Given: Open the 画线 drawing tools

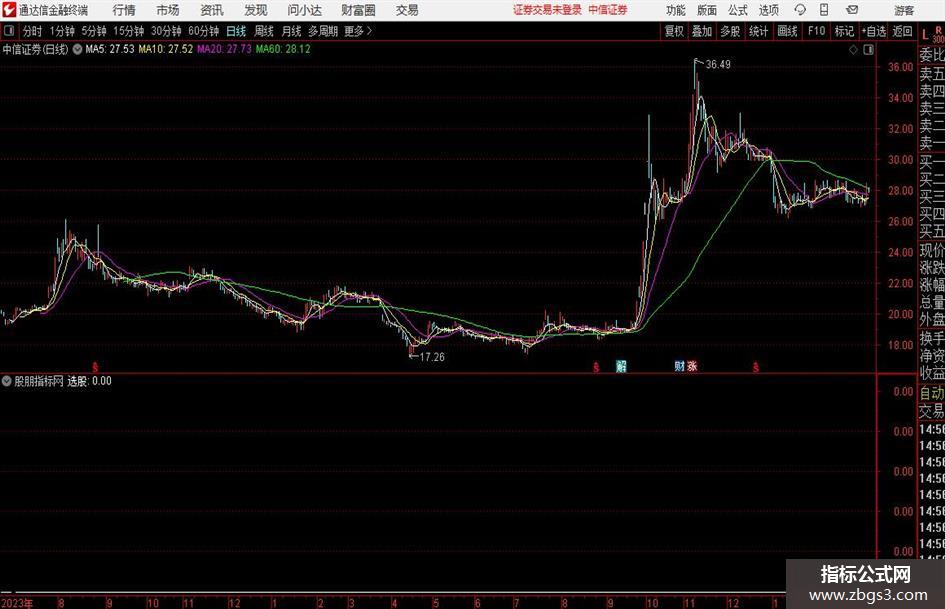Looking at the screenshot, I should 787,31.
